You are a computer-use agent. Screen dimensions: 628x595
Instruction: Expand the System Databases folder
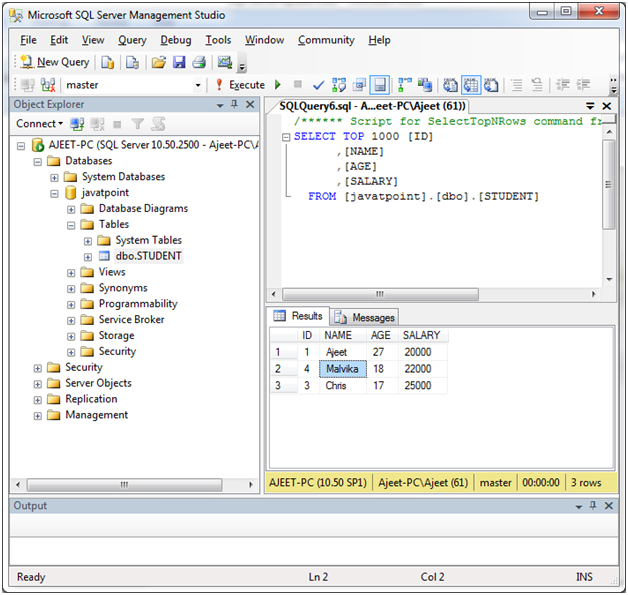[54, 178]
